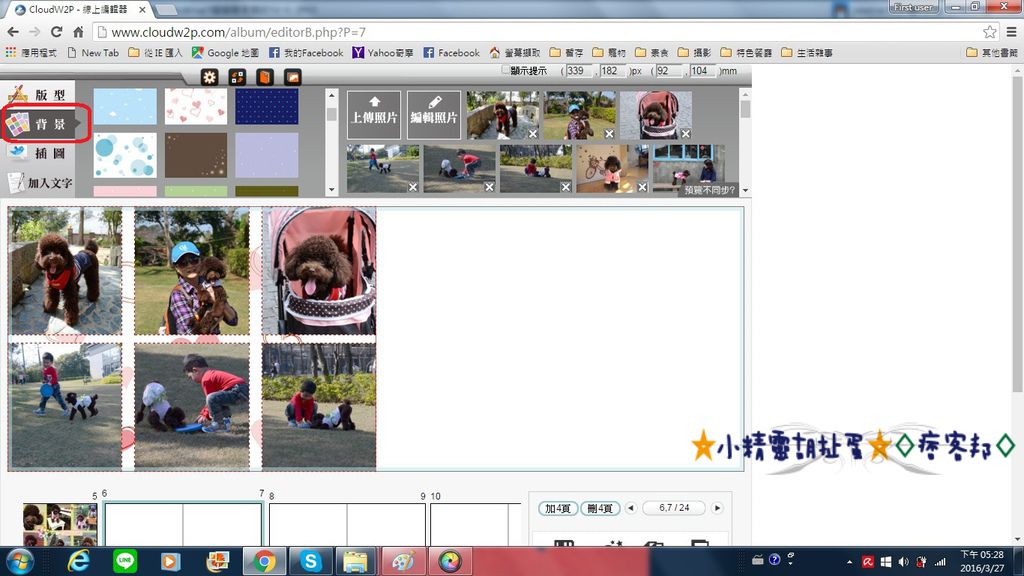Open the Chrome menu icon
The width and height of the screenshot is (1024, 576).
(1011, 32)
